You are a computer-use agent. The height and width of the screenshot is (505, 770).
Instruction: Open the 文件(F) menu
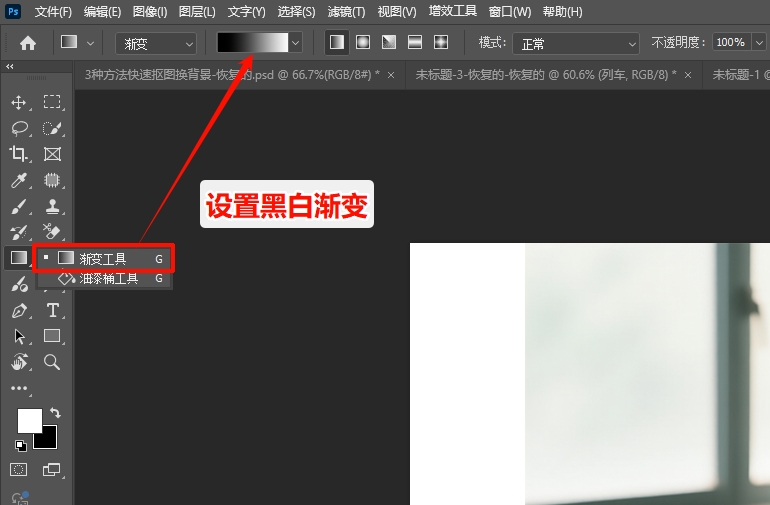pyautogui.click(x=54, y=11)
